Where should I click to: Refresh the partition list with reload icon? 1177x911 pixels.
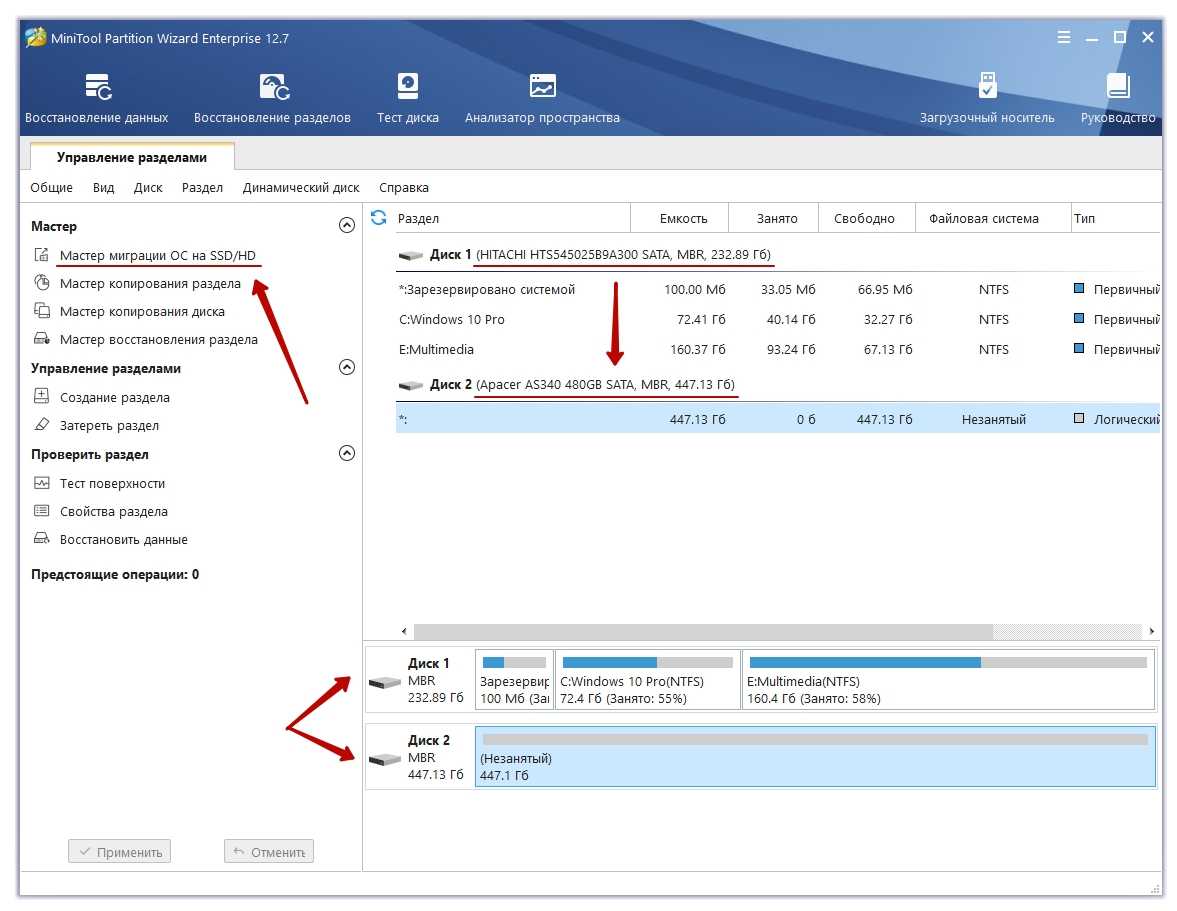pos(379,218)
